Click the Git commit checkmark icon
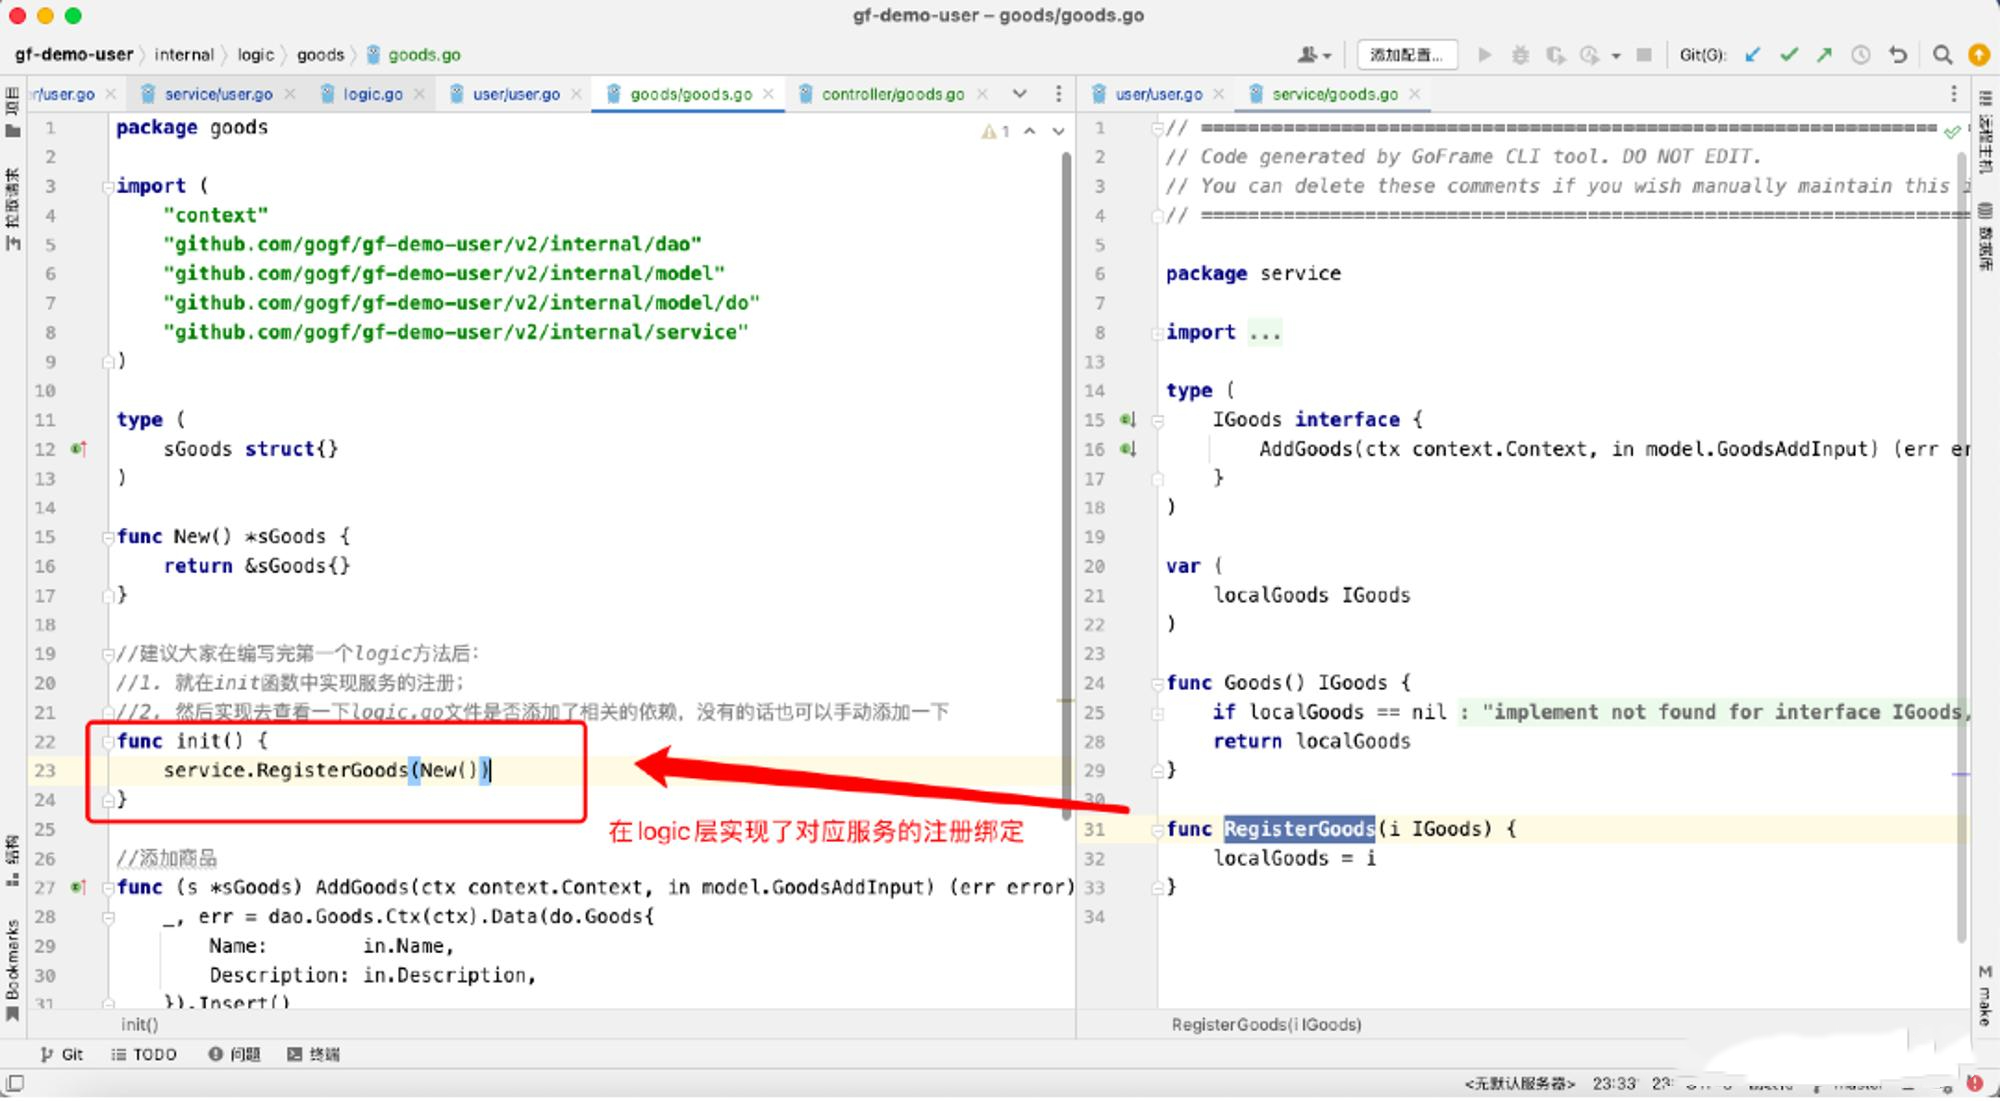2000x1101 pixels. 1791,54
